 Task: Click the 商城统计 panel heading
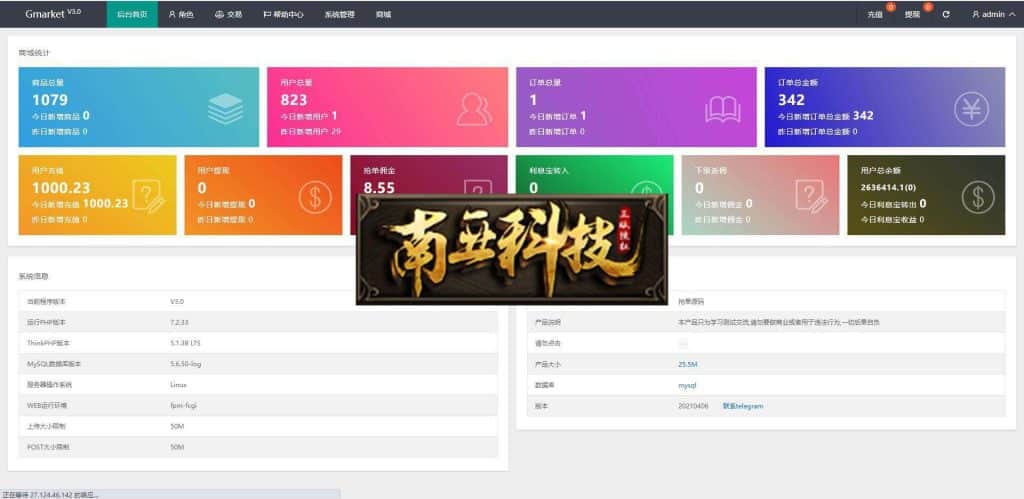click(x=34, y=52)
